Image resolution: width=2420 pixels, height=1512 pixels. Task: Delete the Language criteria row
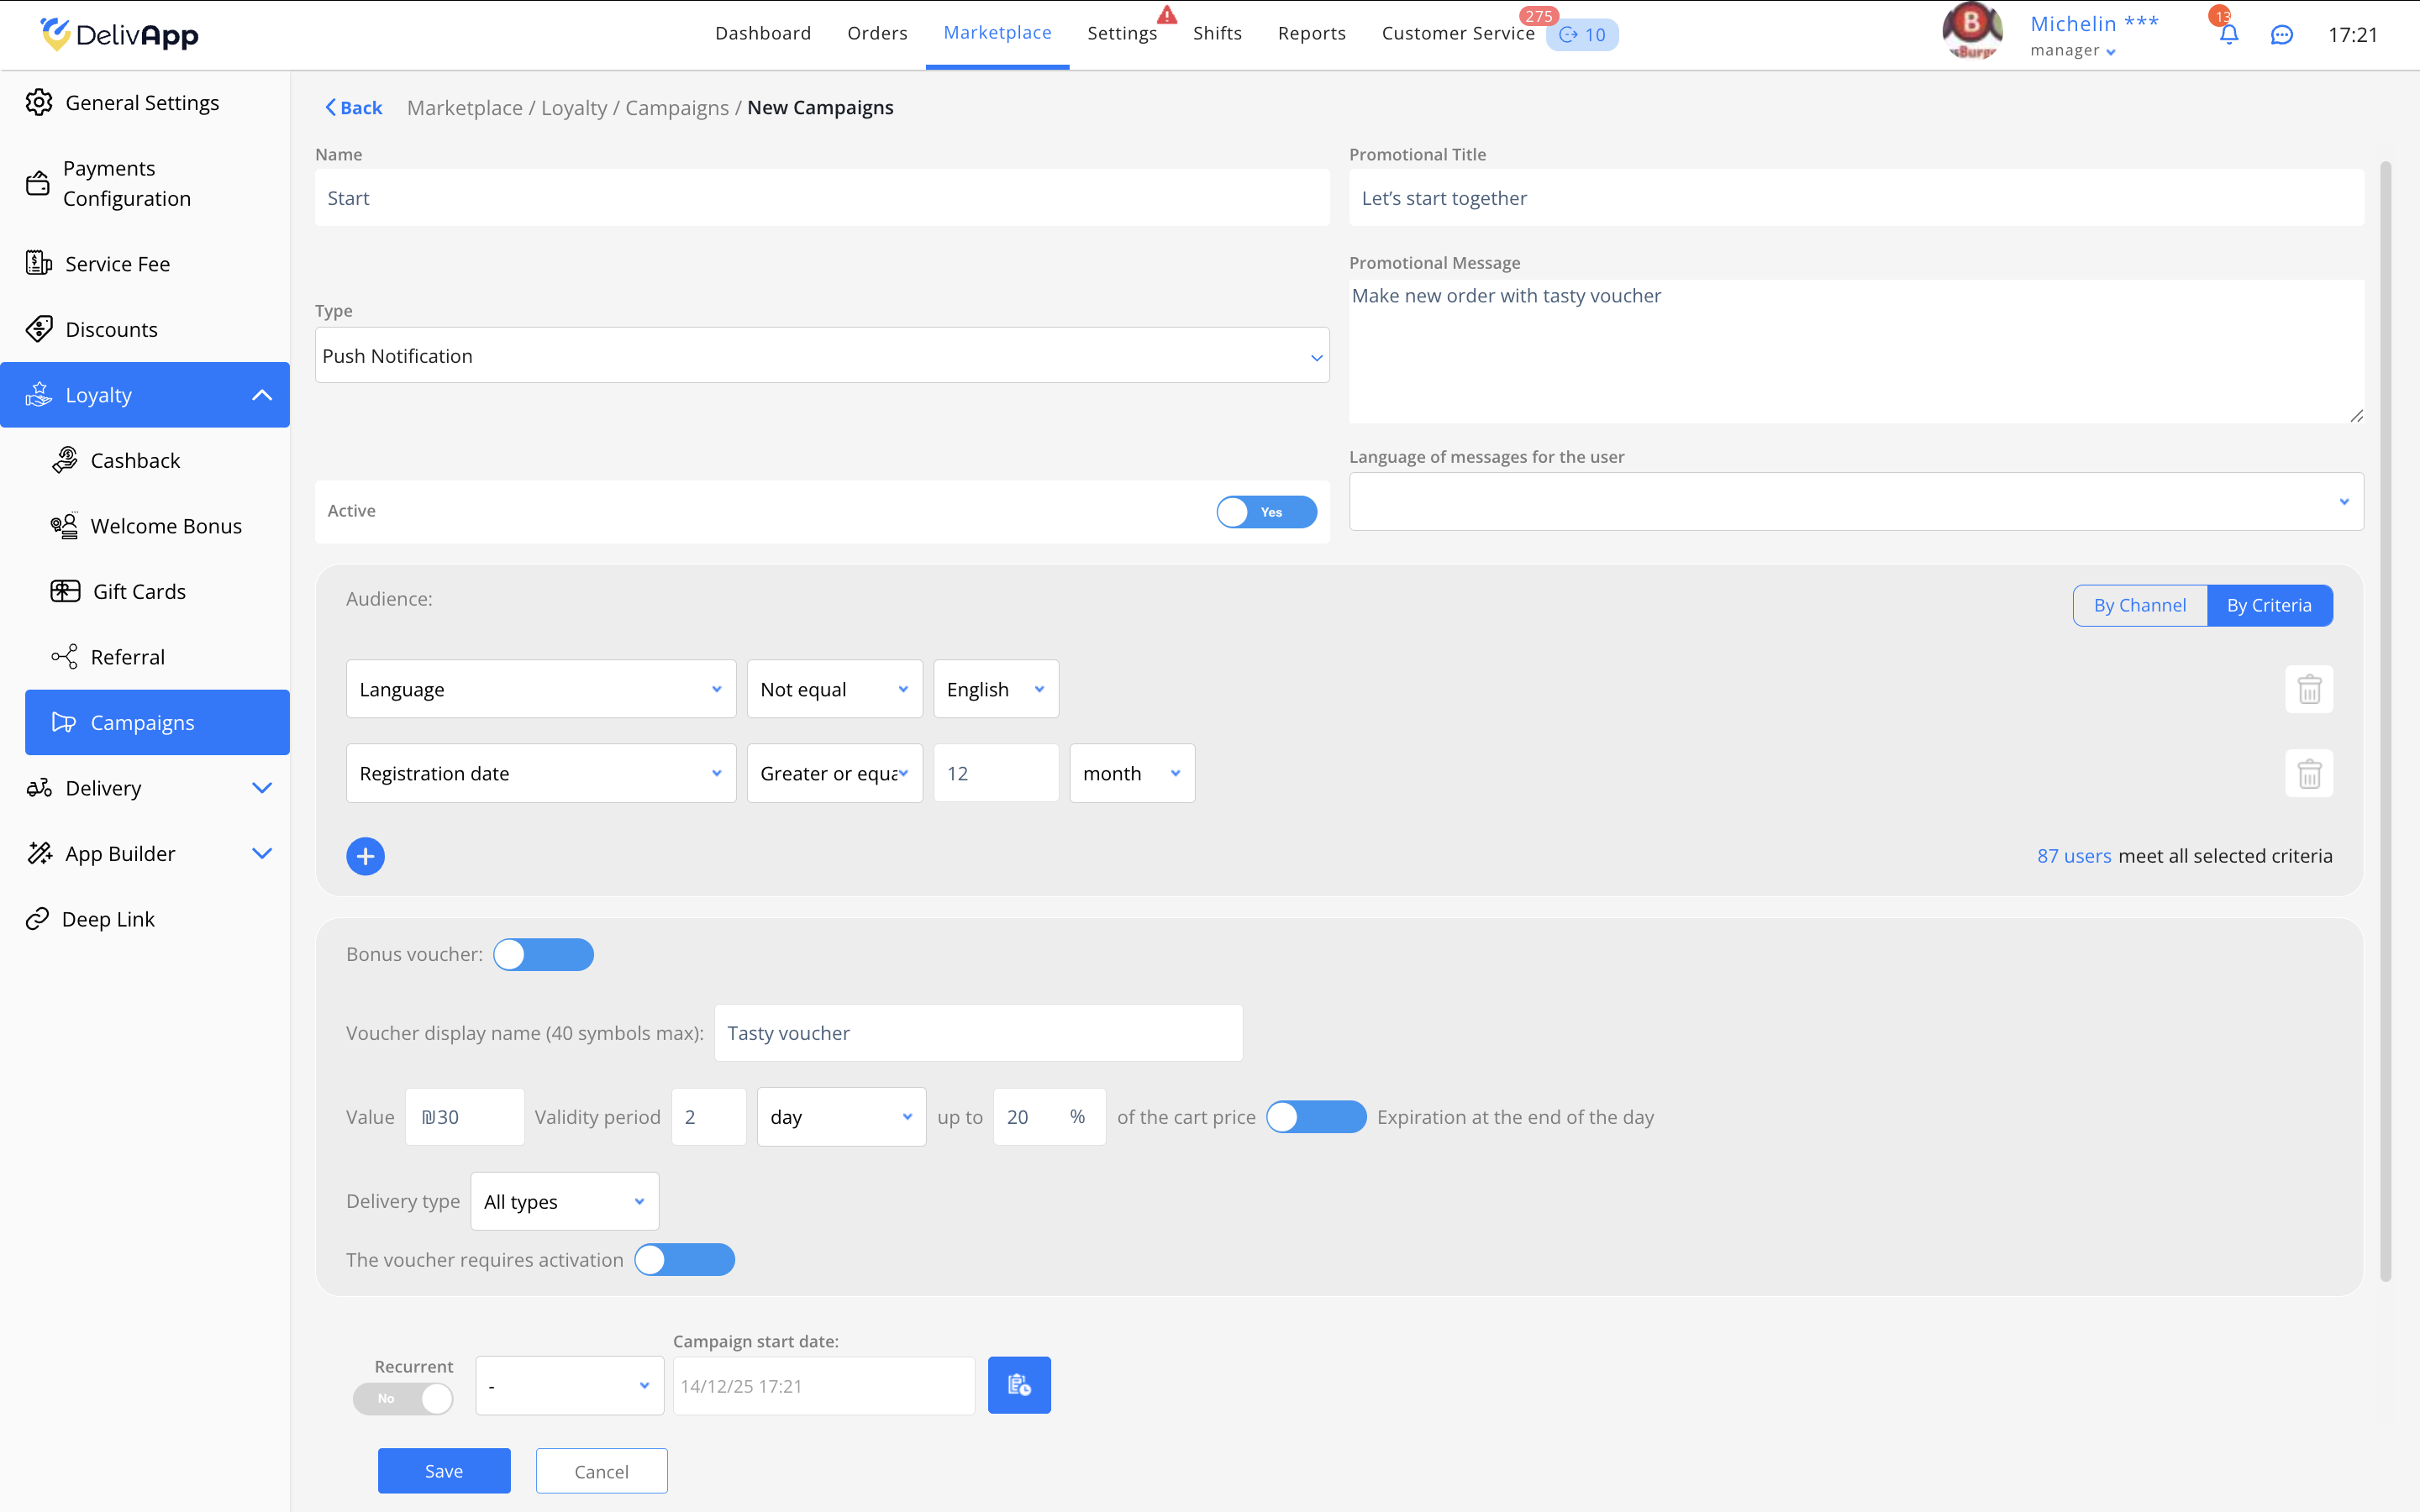[2308, 689]
